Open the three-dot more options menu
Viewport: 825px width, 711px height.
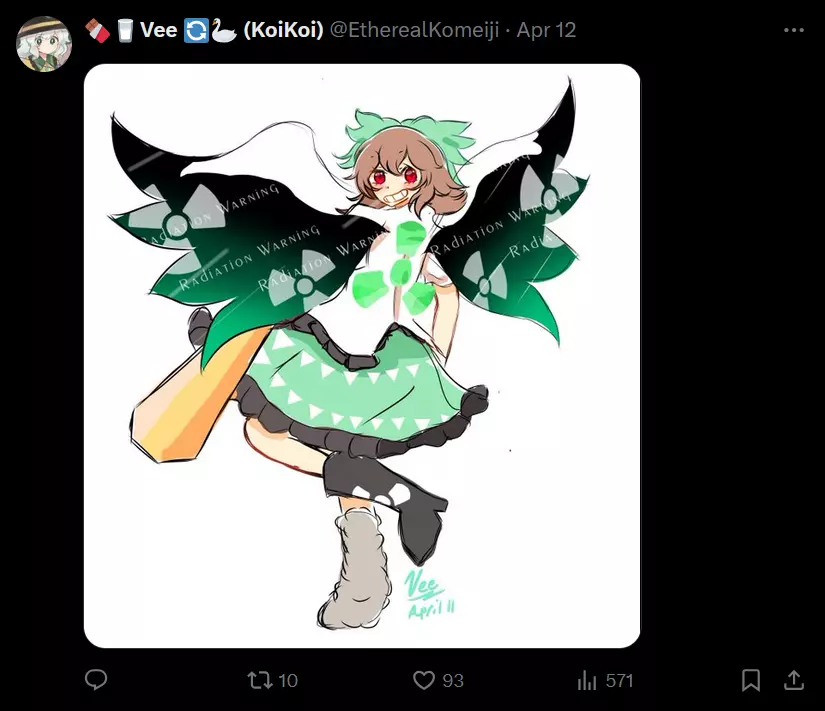(x=793, y=30)
